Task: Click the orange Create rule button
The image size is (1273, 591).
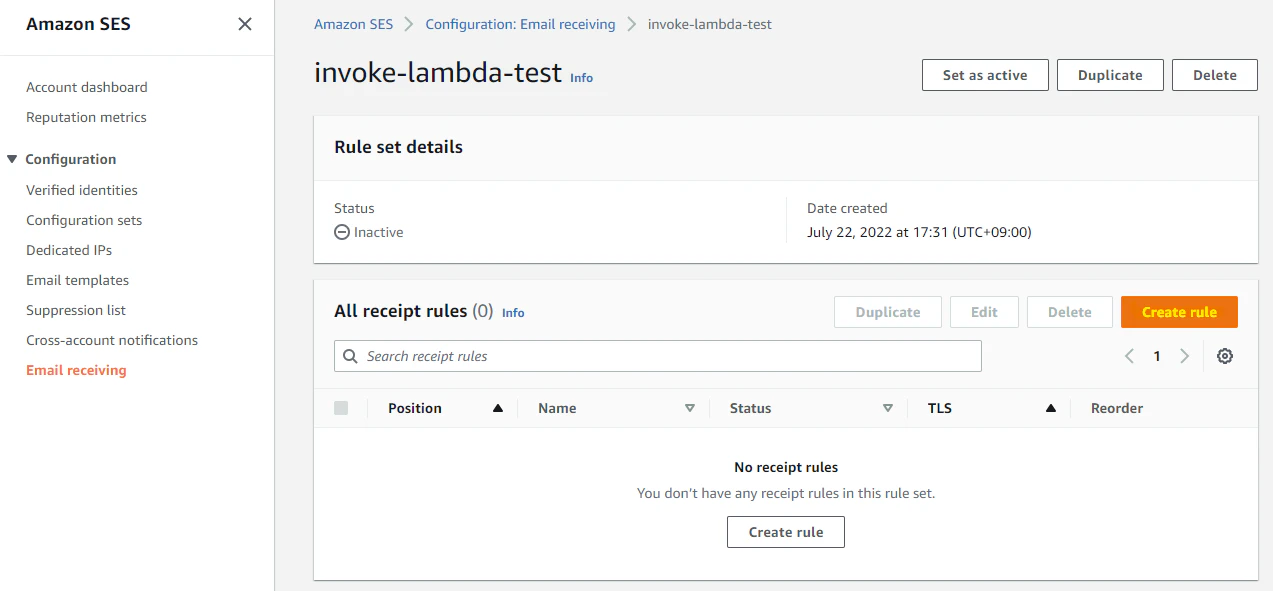Action: [1179, 312]
